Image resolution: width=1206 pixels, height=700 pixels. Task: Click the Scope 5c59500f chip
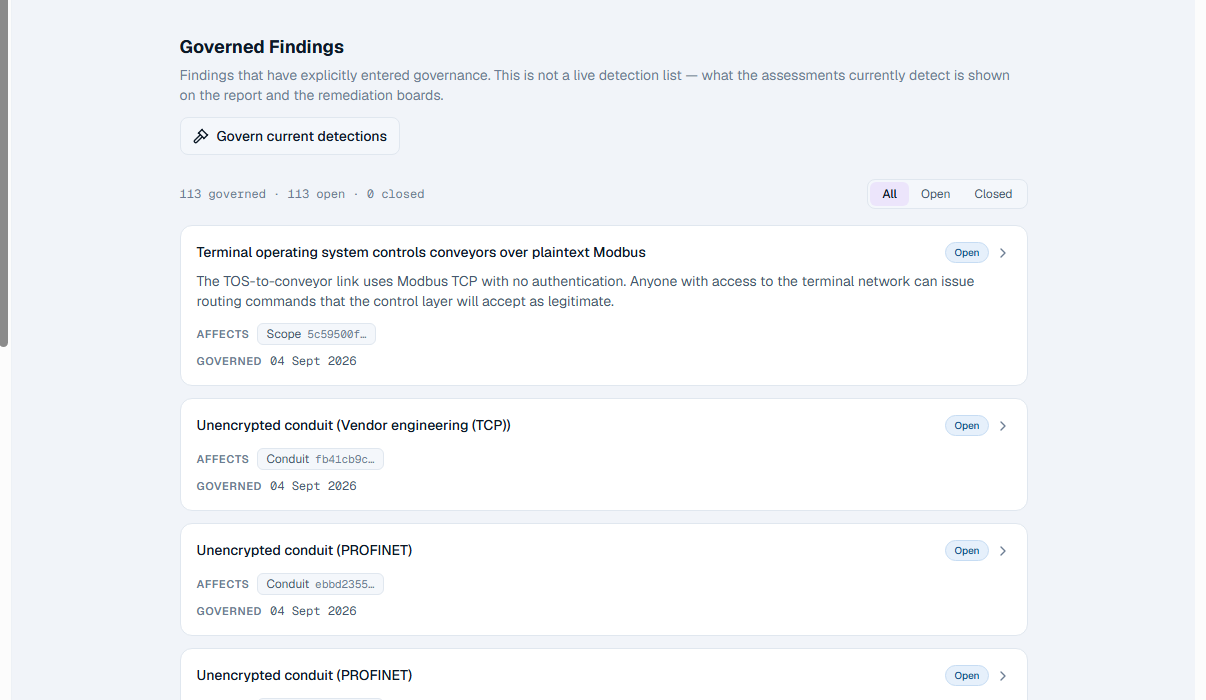click(x=316, y=334)
